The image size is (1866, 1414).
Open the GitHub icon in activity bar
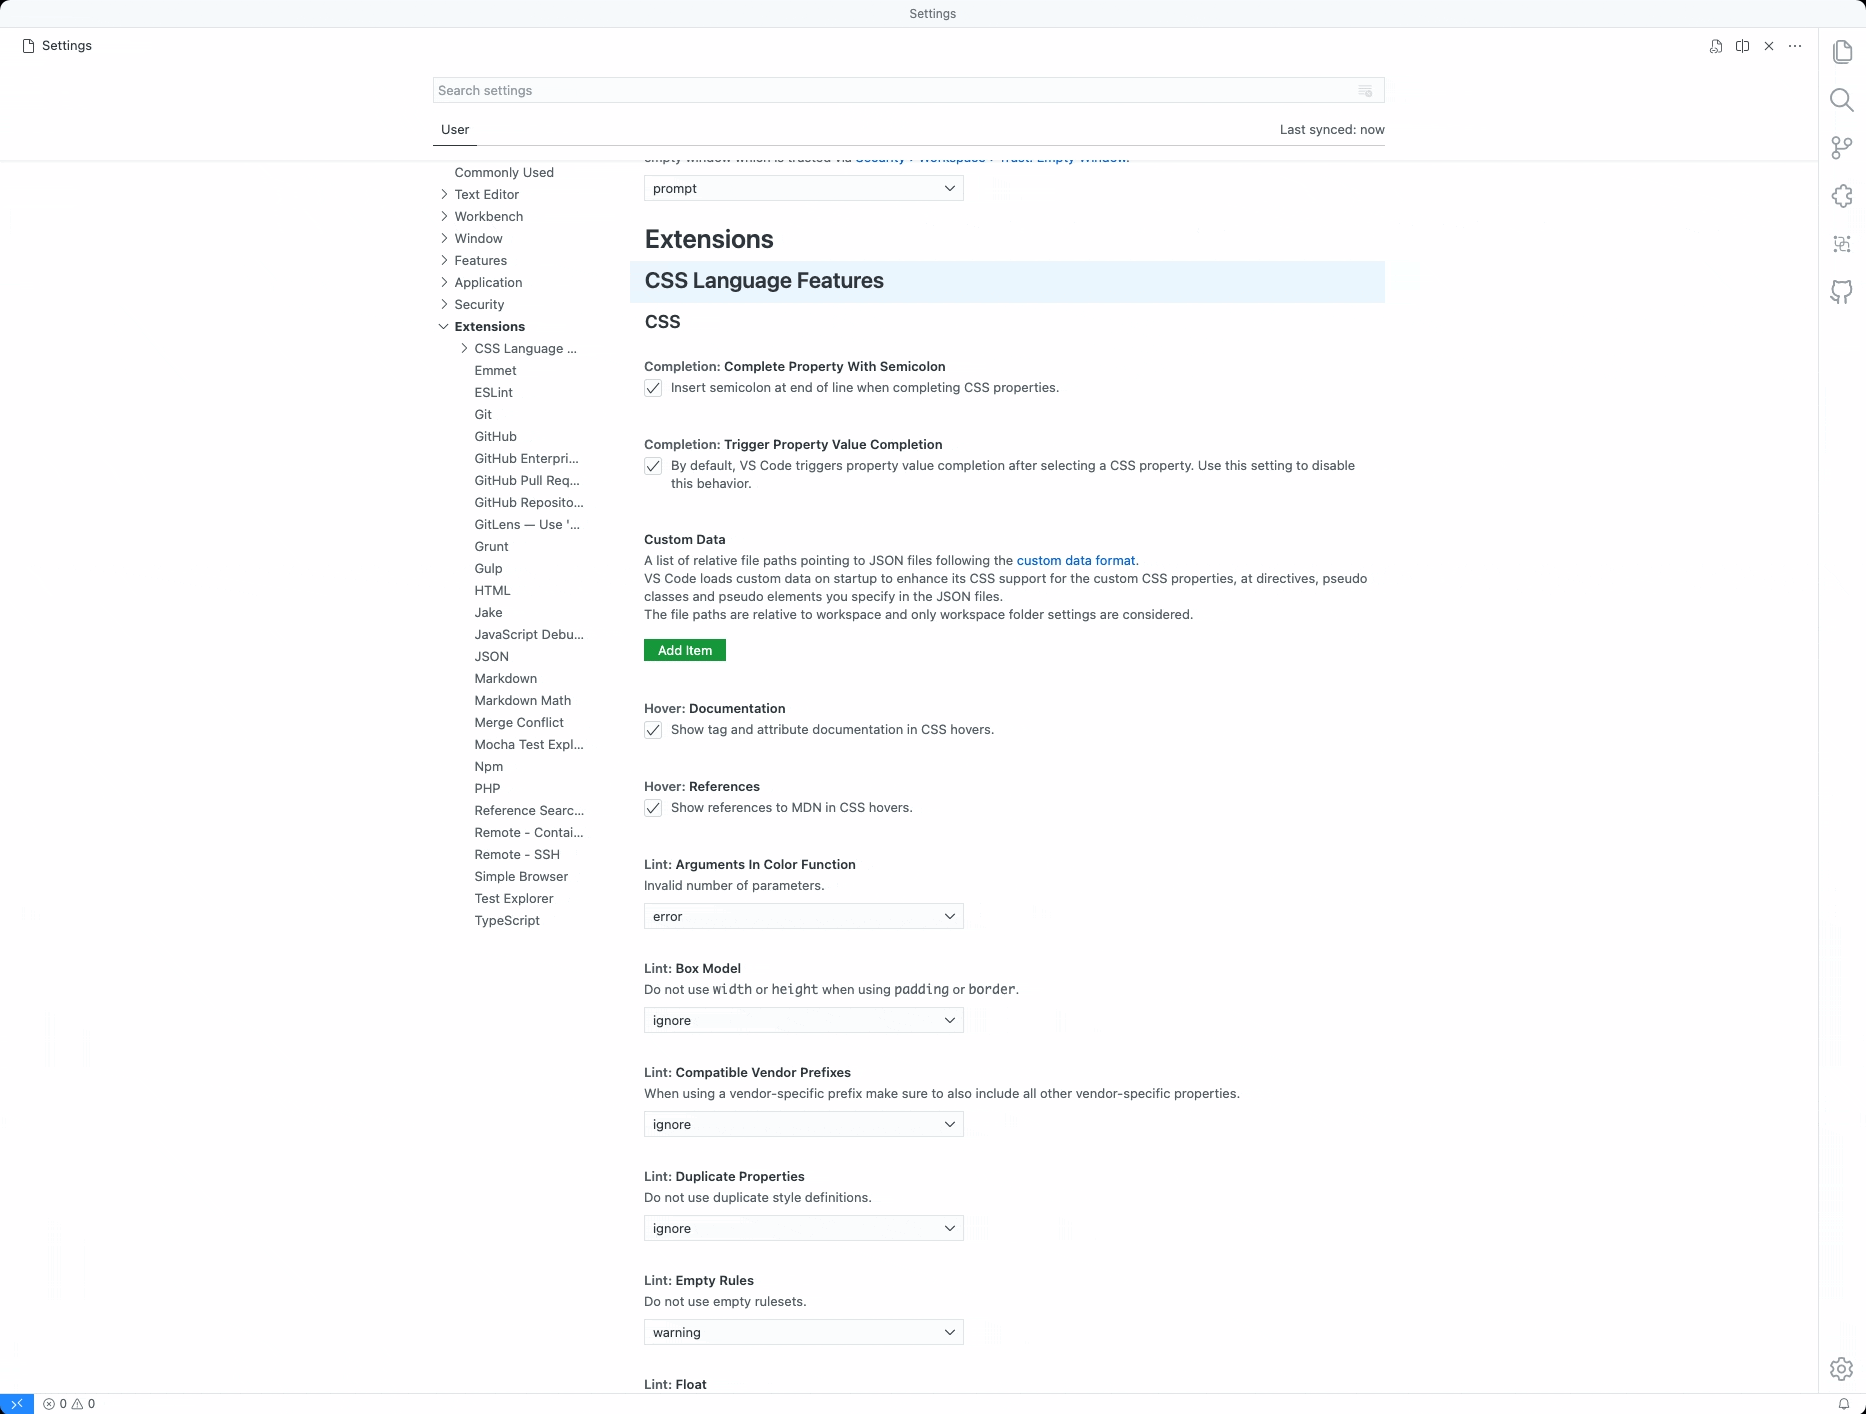(1842, 292)
